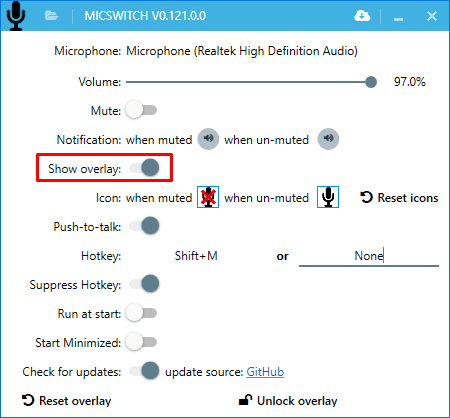Turn off the Push-to-talk switch
The height and width of the screenshot is (418, 450).
tap(144, 226)
